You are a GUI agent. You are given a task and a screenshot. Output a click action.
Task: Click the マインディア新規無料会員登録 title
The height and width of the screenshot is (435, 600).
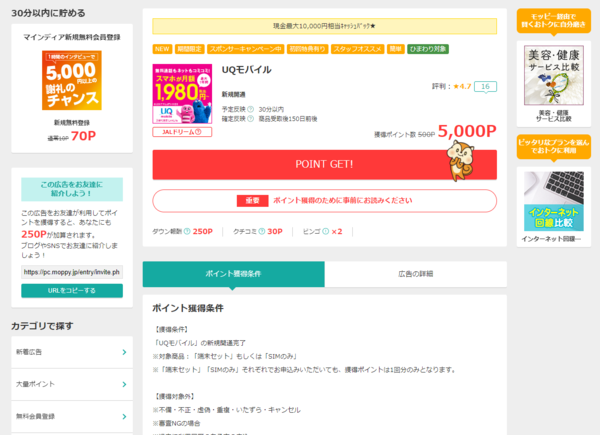(x=72, y=37)
